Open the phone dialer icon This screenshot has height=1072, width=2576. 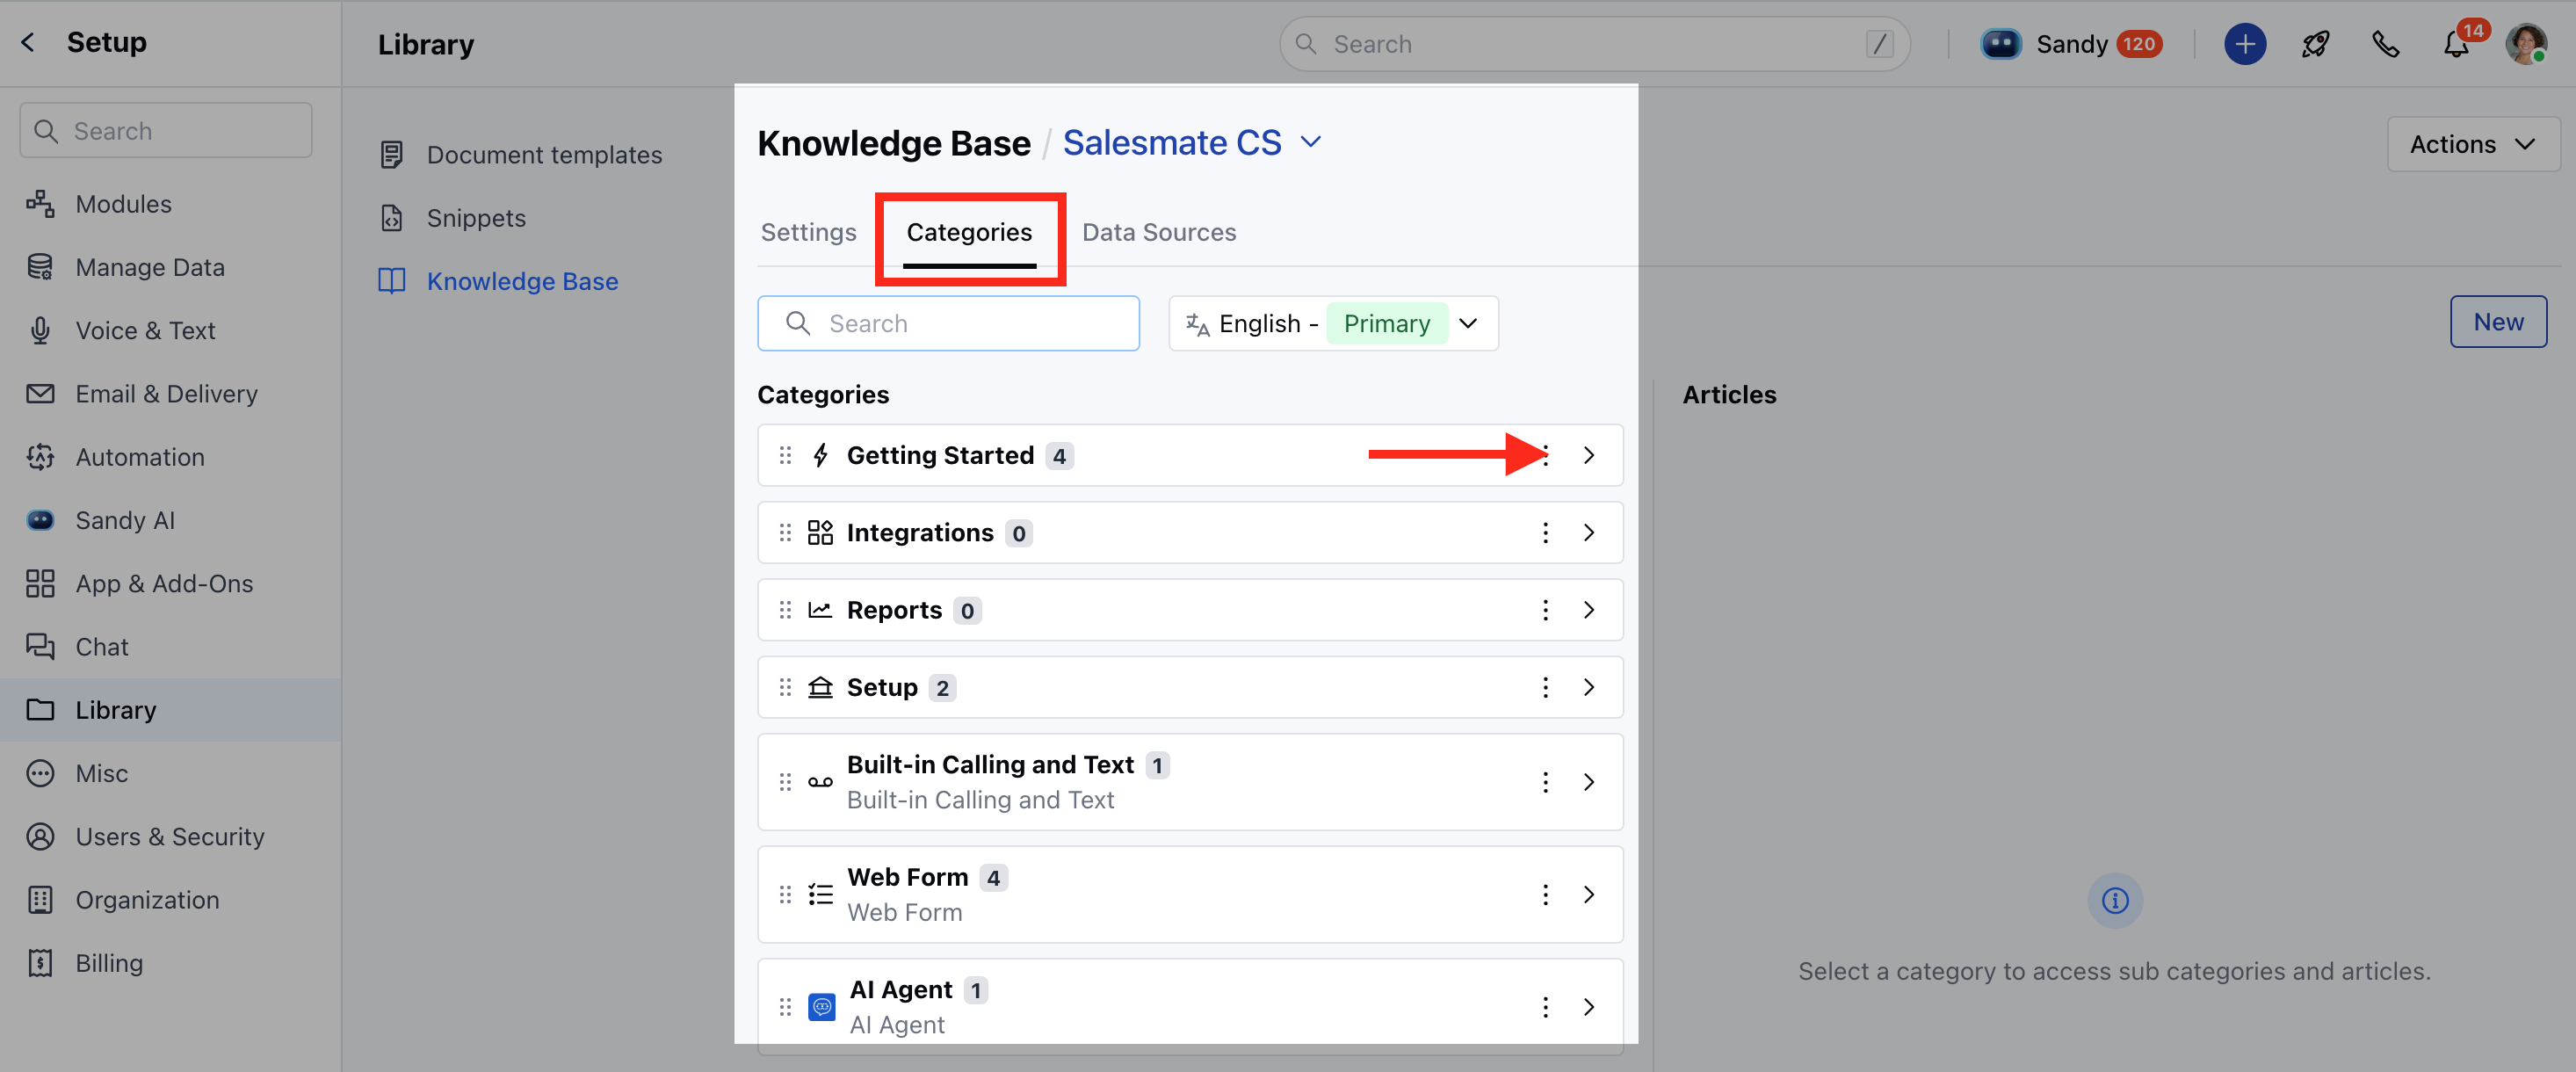(x=2385, y=44)
